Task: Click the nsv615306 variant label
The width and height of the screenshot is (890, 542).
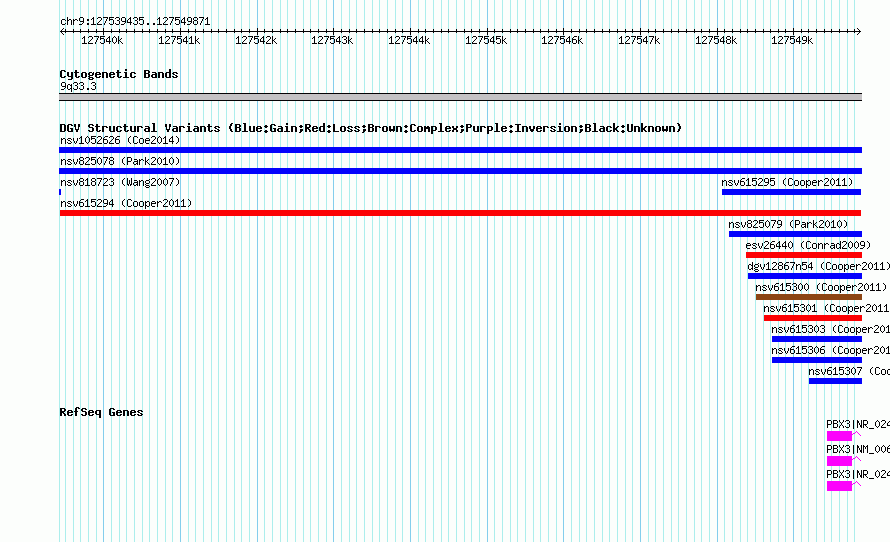Action: [x=830, y=350]
